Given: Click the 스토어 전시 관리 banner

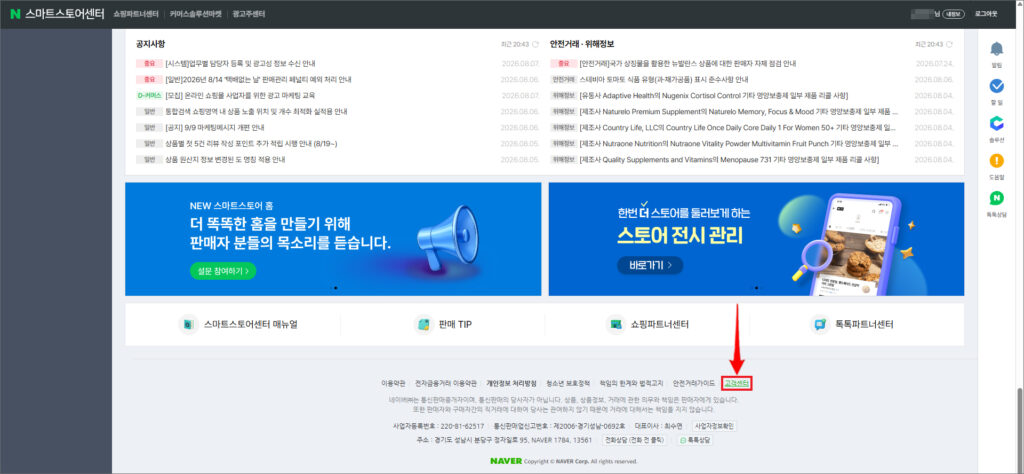Looking at the screenshot, I should click(x=756, y=239).
